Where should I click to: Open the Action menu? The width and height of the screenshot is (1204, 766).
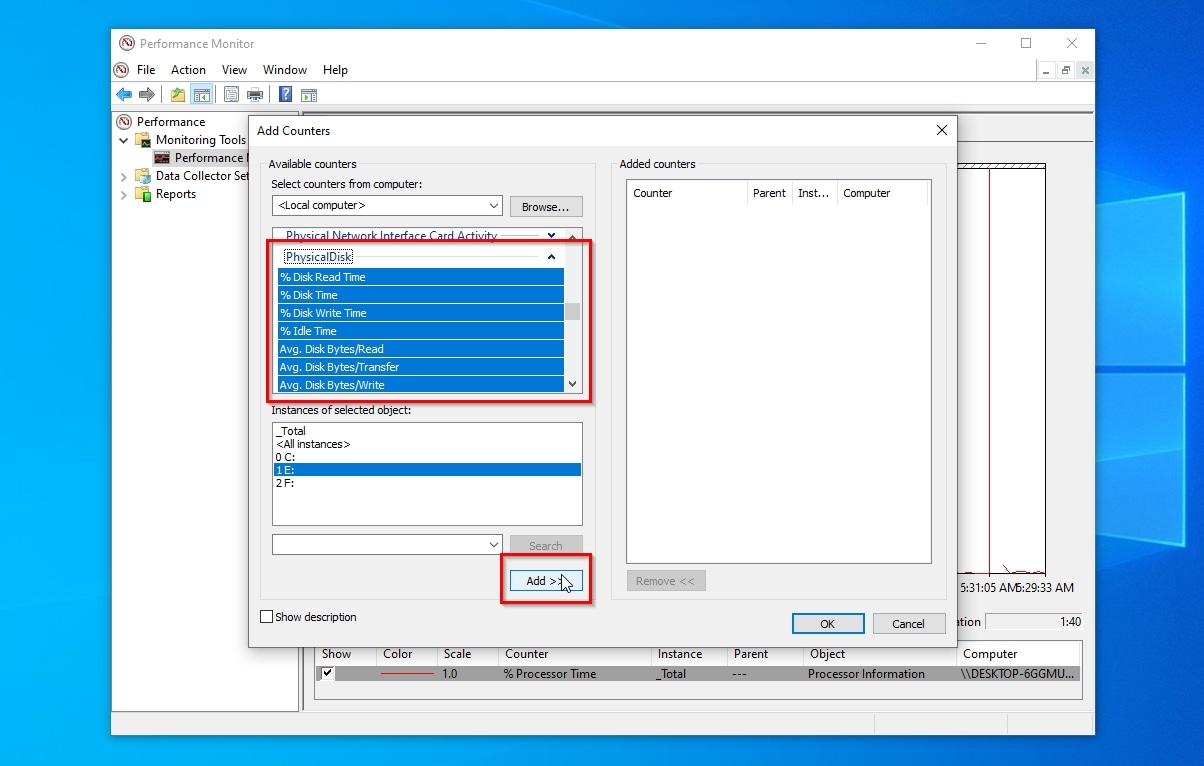pos(188,70)
